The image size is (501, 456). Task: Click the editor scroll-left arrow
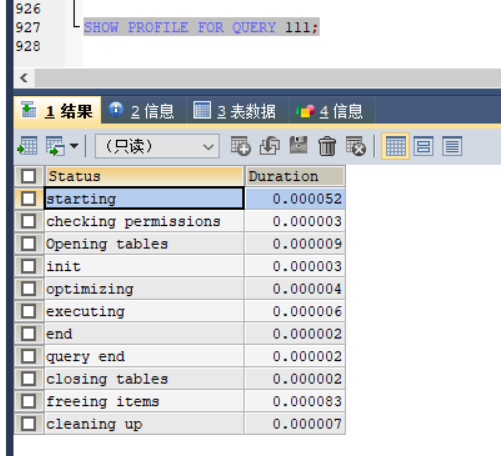24,78
